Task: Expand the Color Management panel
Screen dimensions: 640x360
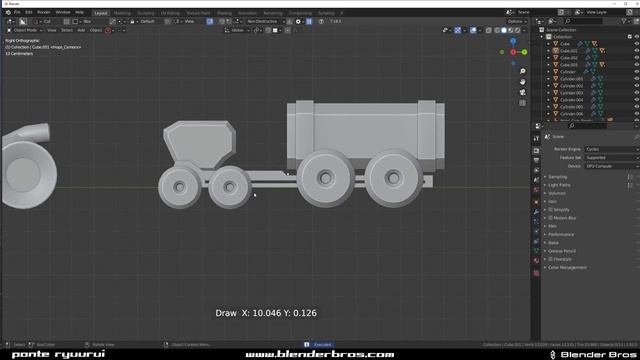Action: [x=567, y=267]
